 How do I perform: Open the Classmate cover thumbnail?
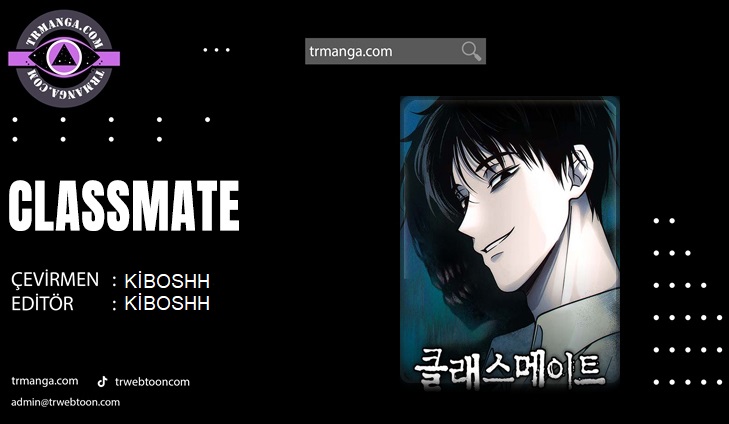tap(510, 243)
